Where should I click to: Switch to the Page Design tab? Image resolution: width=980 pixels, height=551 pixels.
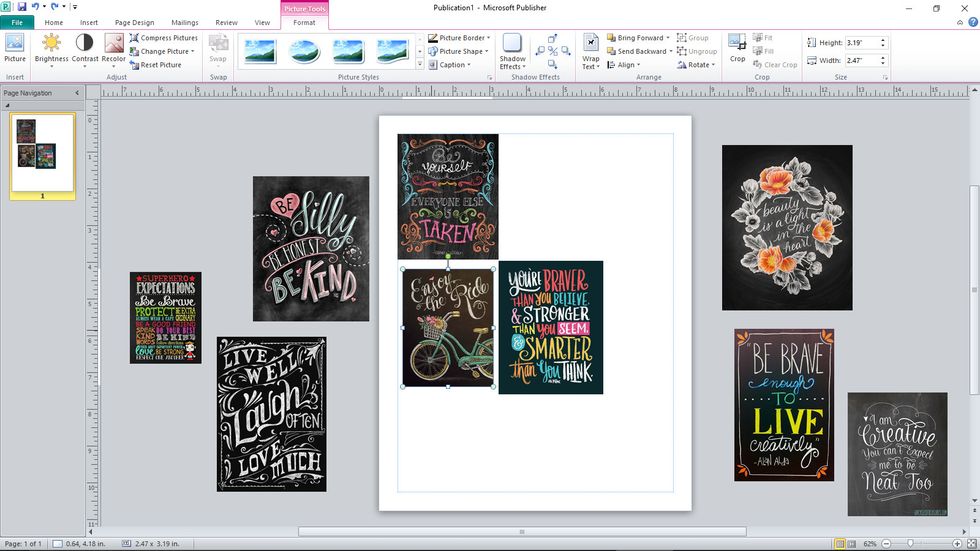134,22
